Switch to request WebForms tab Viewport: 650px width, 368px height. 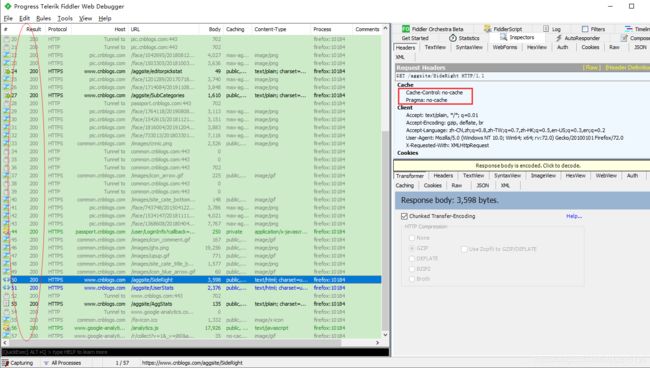coord(504,47)
